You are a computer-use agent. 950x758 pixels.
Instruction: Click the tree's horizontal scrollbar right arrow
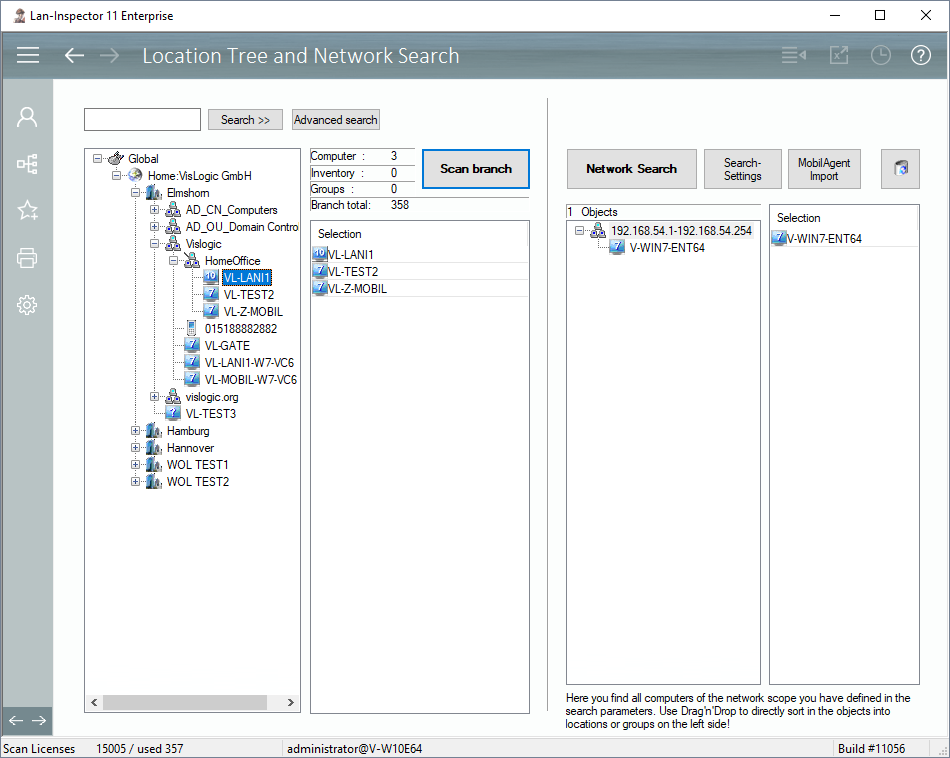click(x=292, y=702)
